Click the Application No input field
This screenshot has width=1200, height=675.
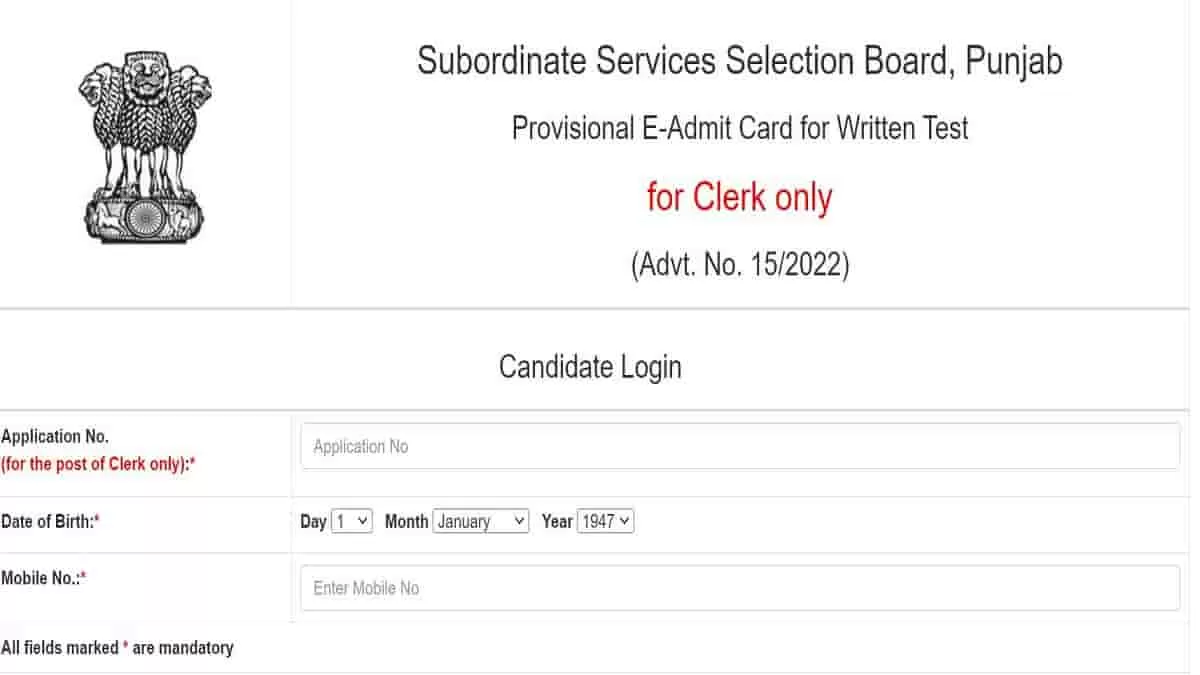click(740, 446)
